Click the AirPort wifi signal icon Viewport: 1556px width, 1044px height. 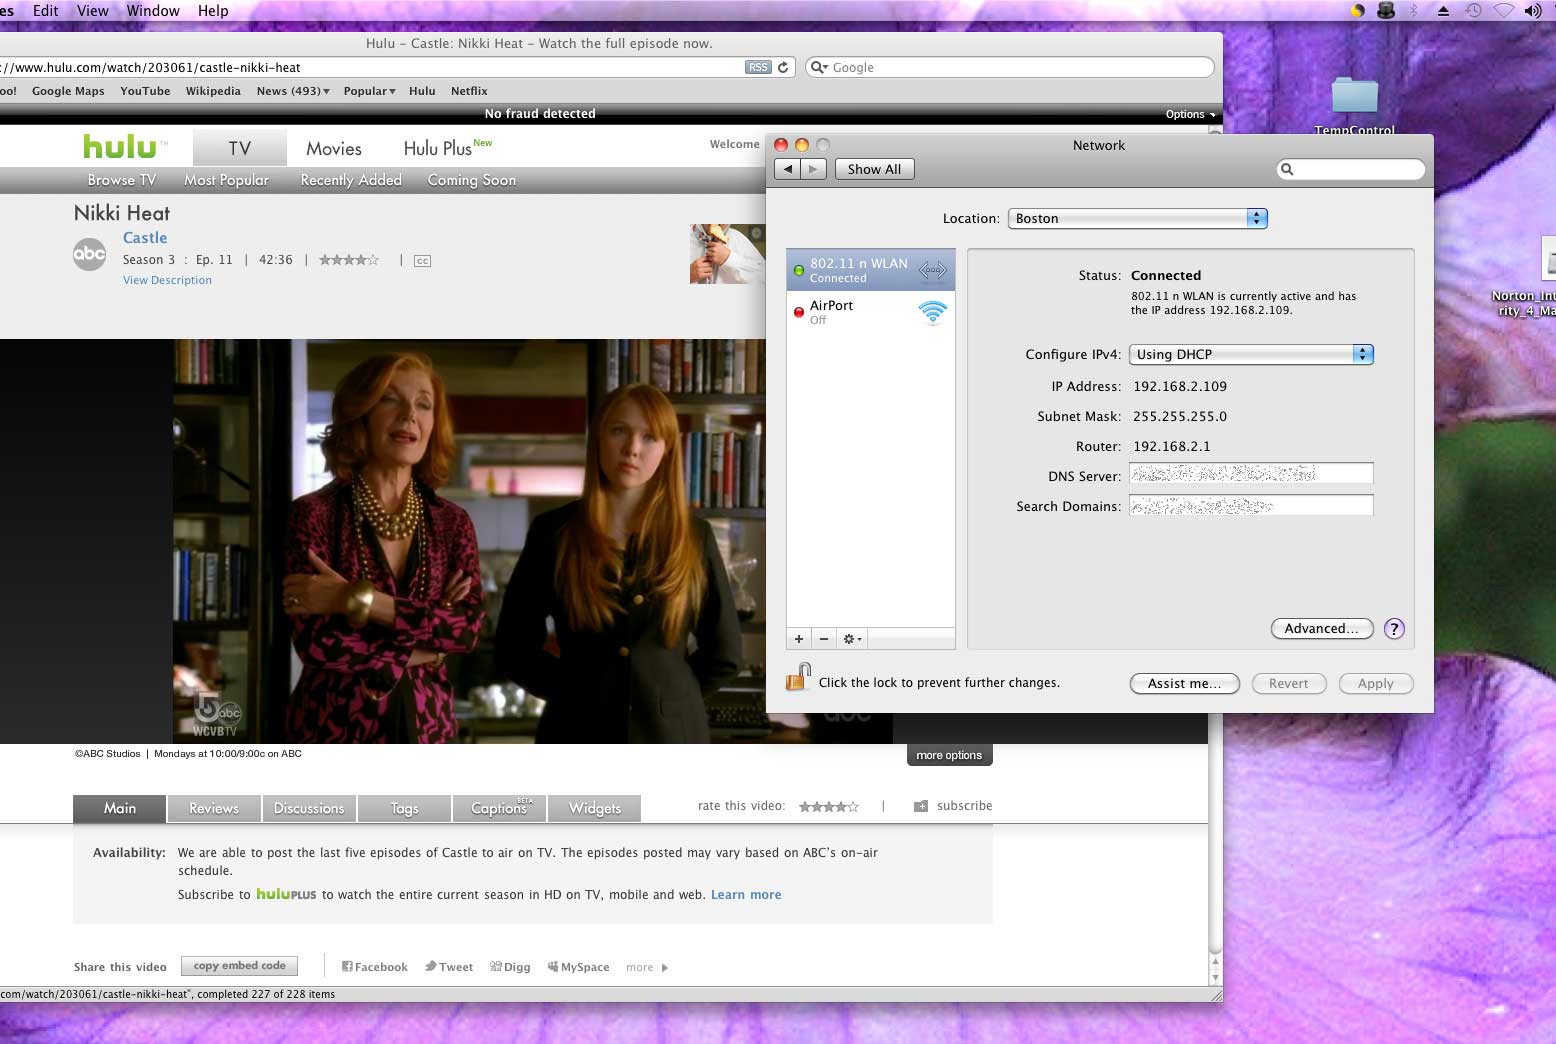coord(932,313)
